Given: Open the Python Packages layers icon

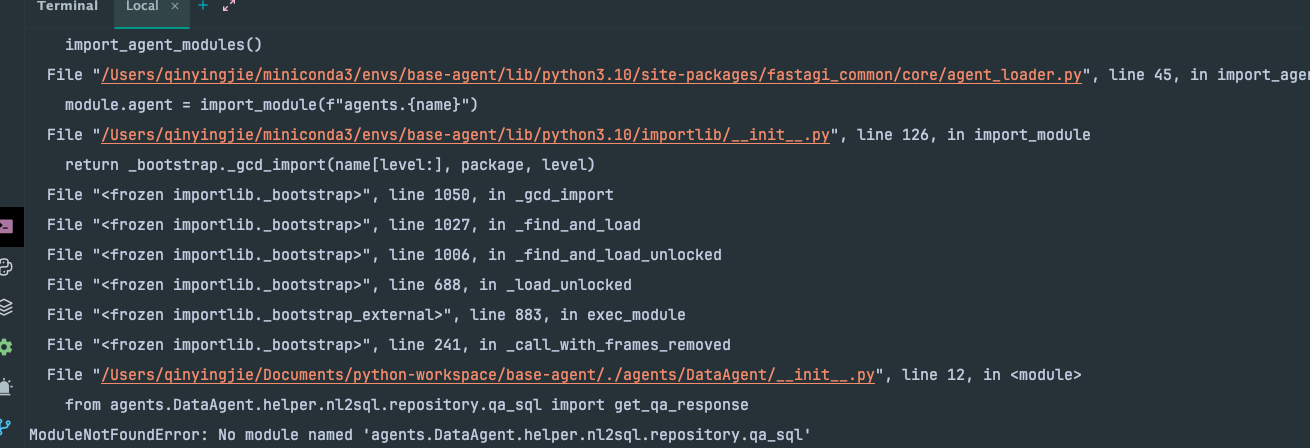Looking at the screenshot, I should pyautogui.click(x=6, y=307).
